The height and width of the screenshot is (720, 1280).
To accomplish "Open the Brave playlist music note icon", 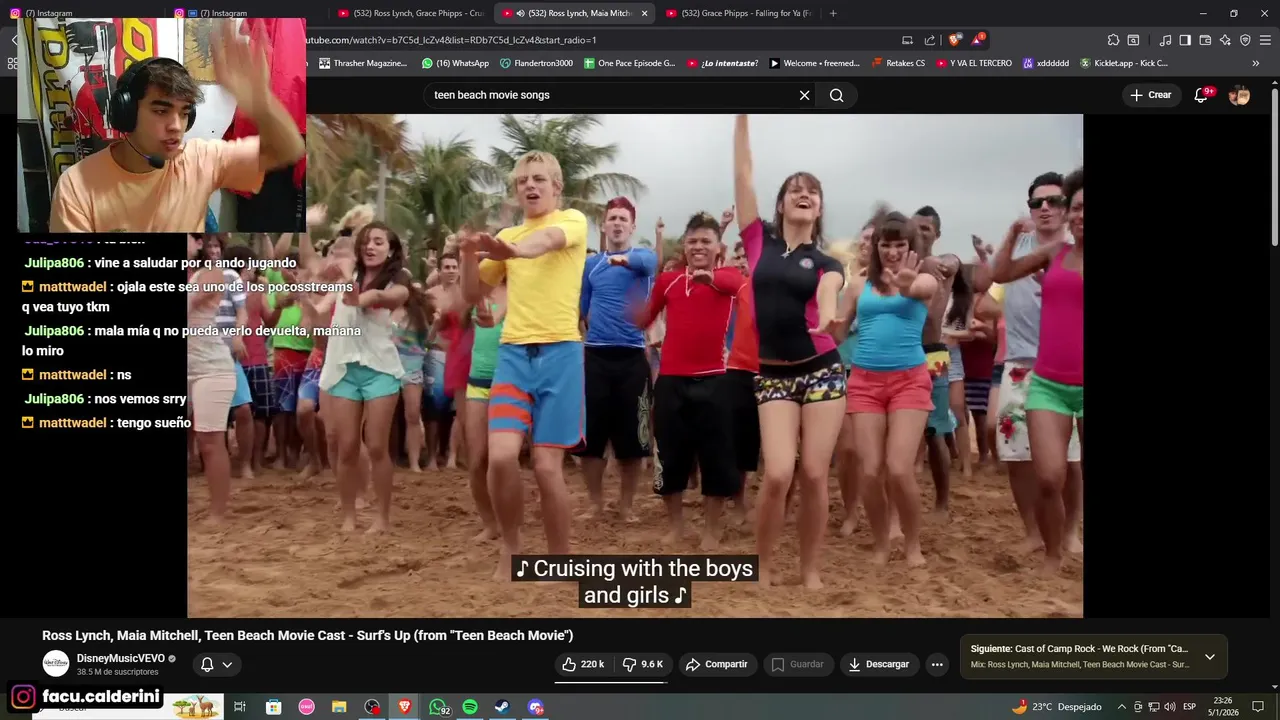I will coord(1165,40).
